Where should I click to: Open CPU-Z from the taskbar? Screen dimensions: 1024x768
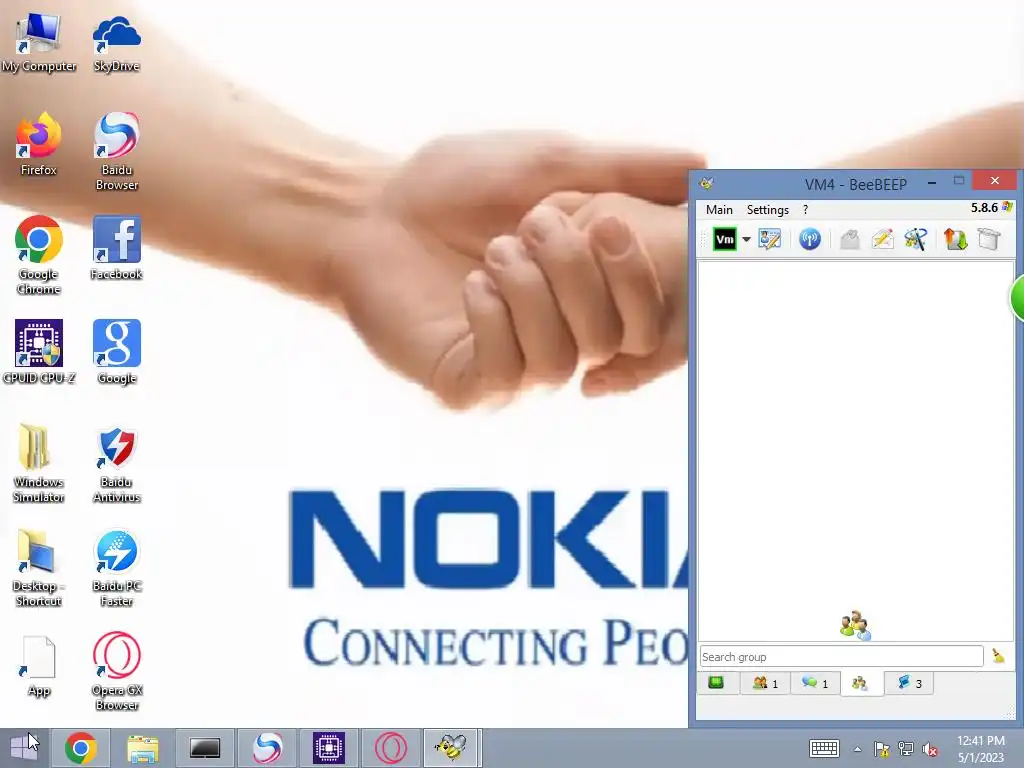[x=328, y=748]
